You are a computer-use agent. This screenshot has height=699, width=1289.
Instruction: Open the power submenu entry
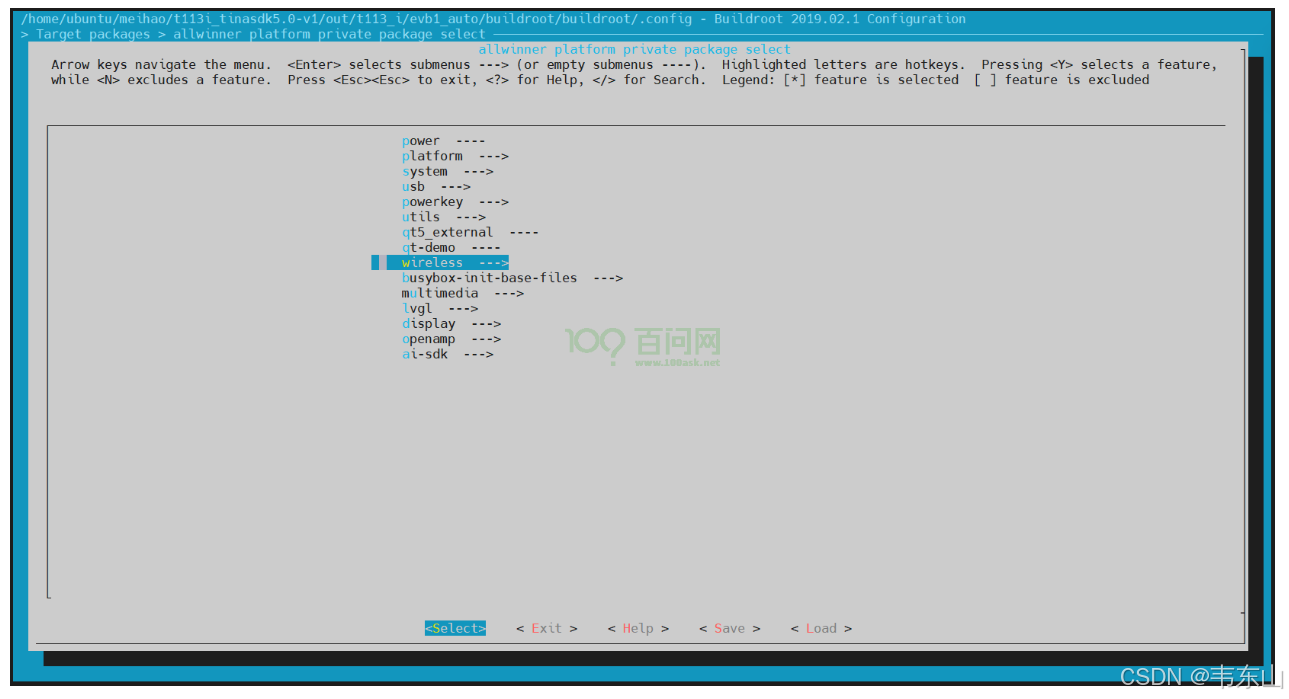443,141
